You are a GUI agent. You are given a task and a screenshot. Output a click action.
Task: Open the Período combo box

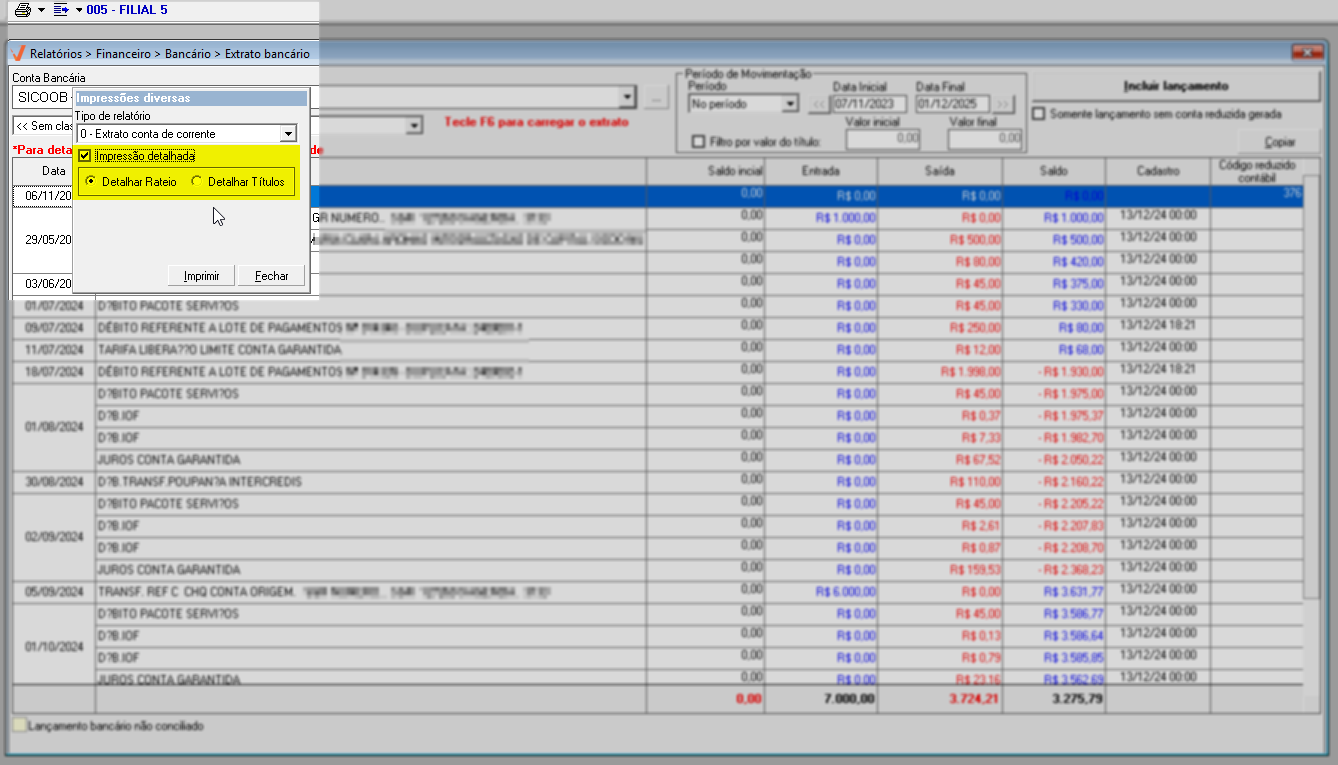tap(789, 104)
